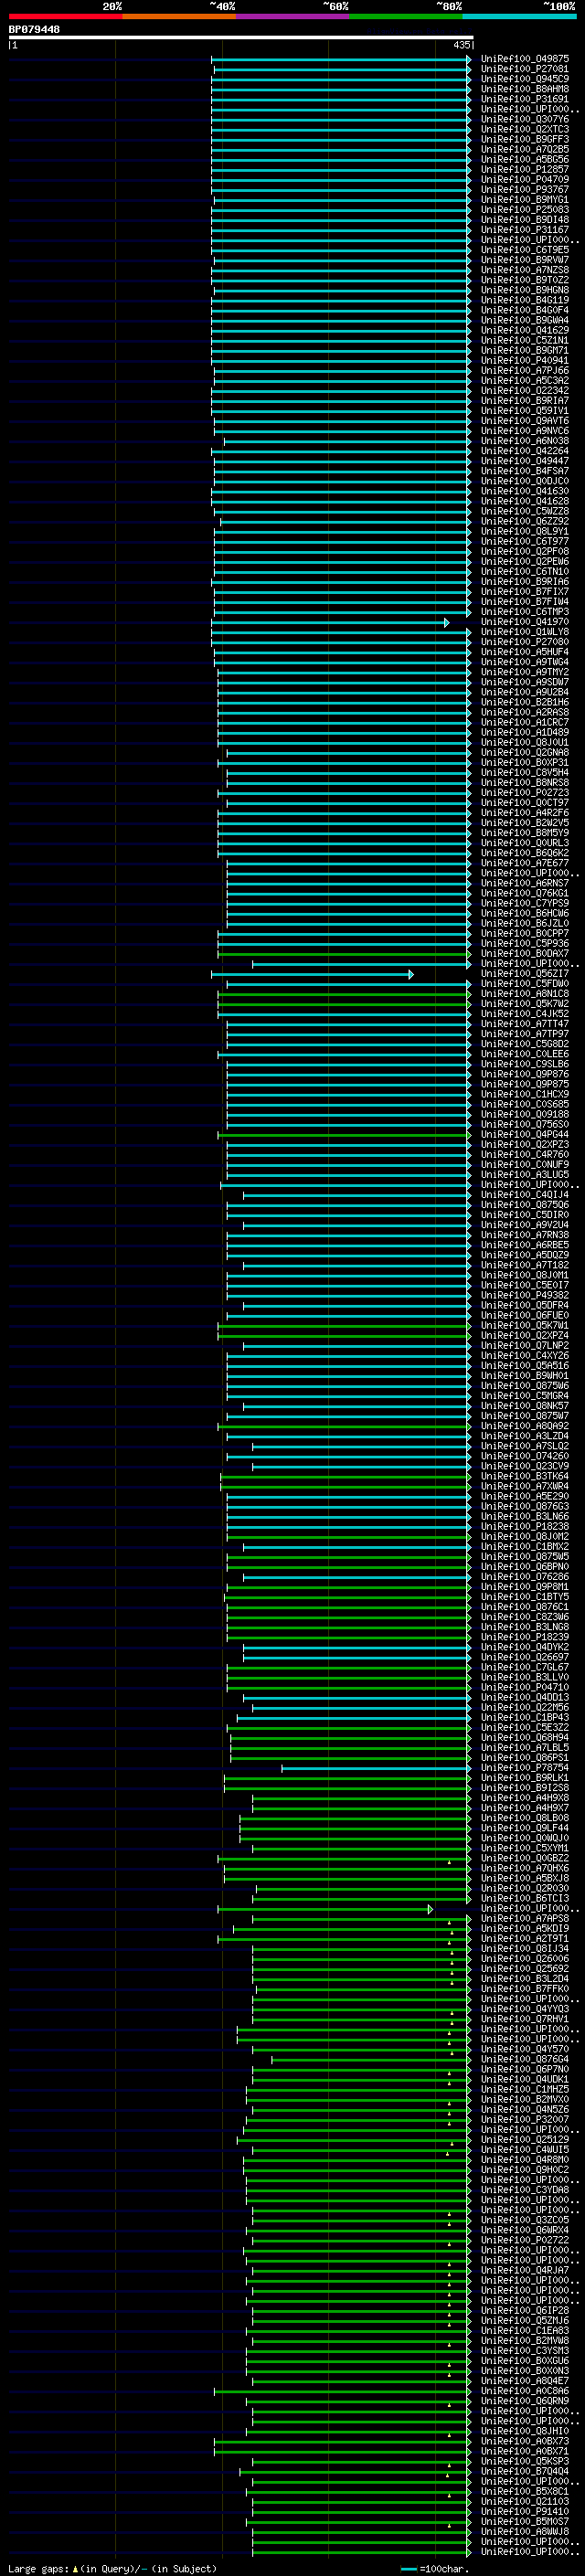This screenshot has height=2576, width=585.
Task: Select the UniRef100_Q9P876 label
Action: 525,1074
